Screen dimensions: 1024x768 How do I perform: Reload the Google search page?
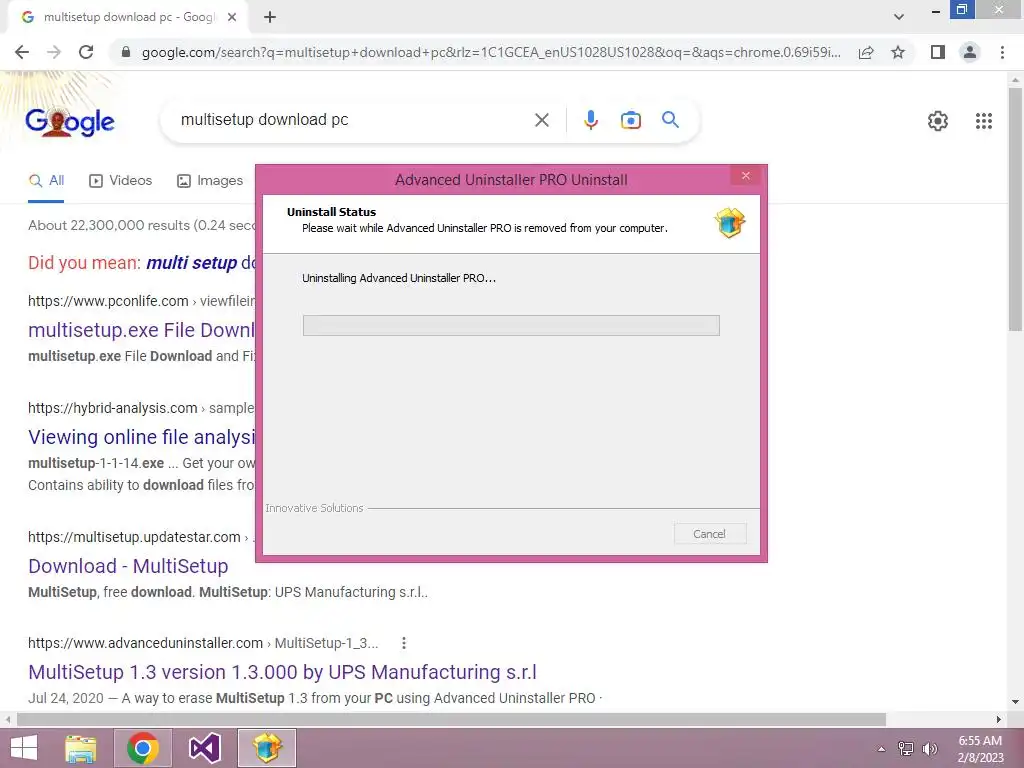coord(86,52)
